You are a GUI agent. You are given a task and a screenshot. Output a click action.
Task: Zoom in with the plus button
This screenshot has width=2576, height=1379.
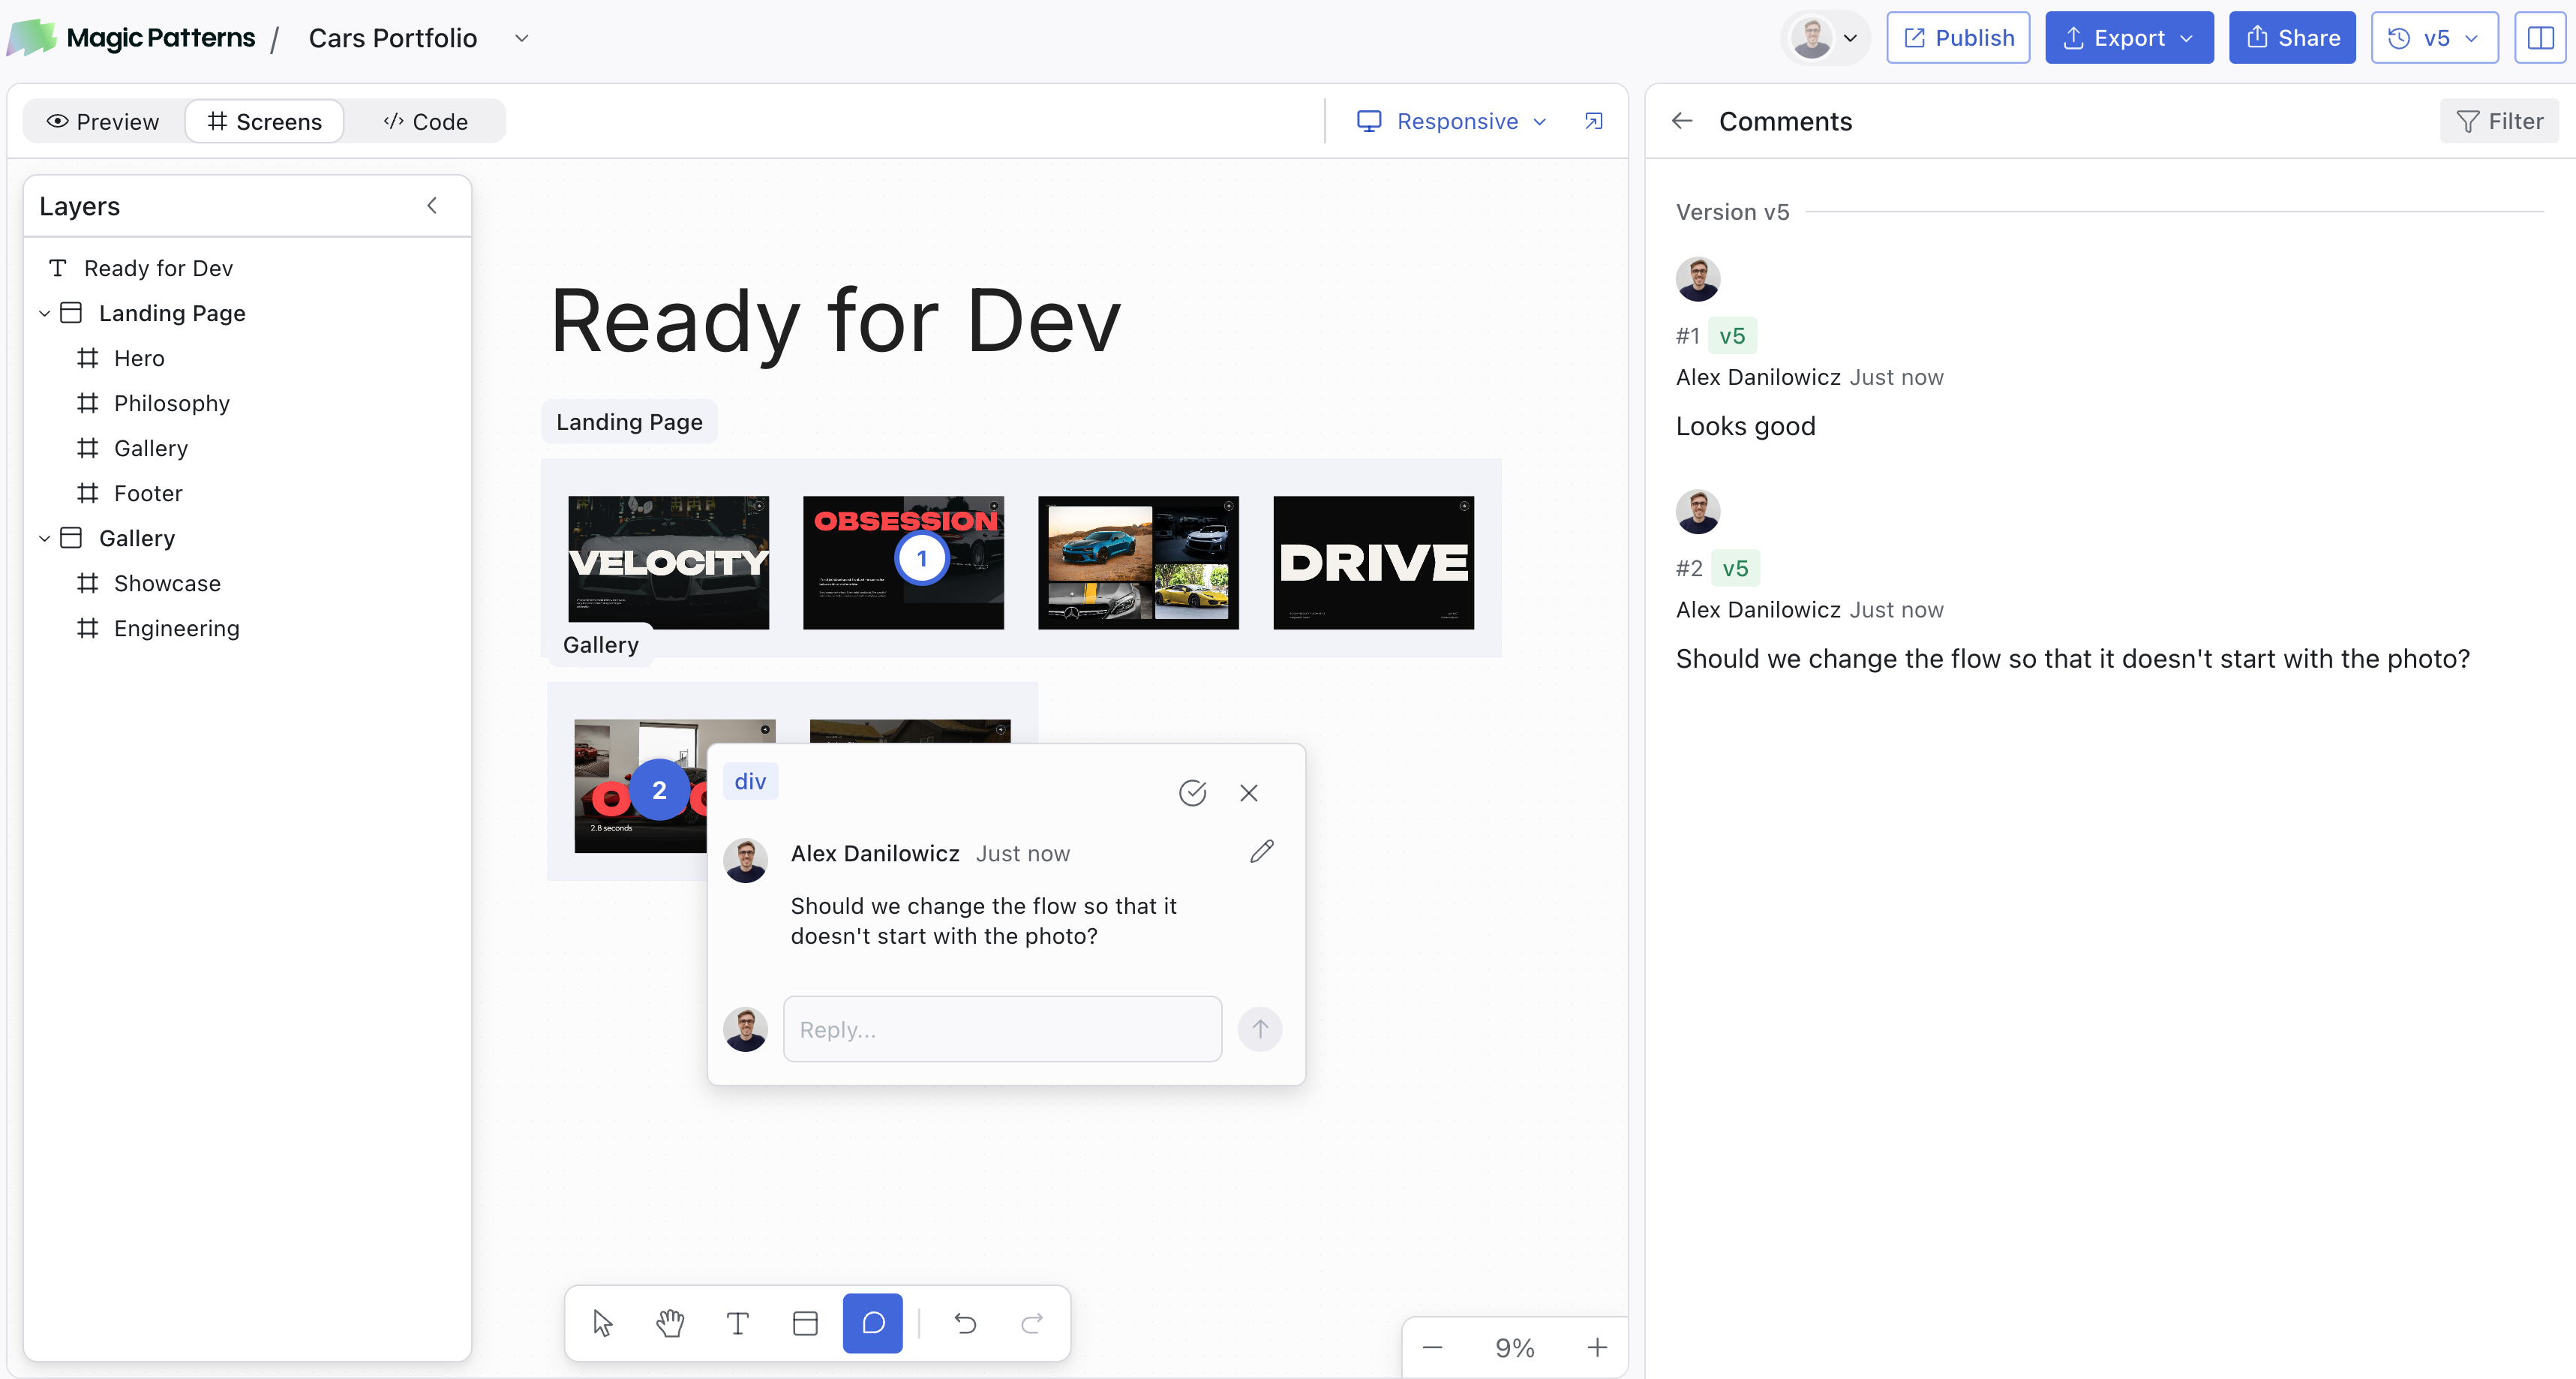click(x=1597, y=1348)
